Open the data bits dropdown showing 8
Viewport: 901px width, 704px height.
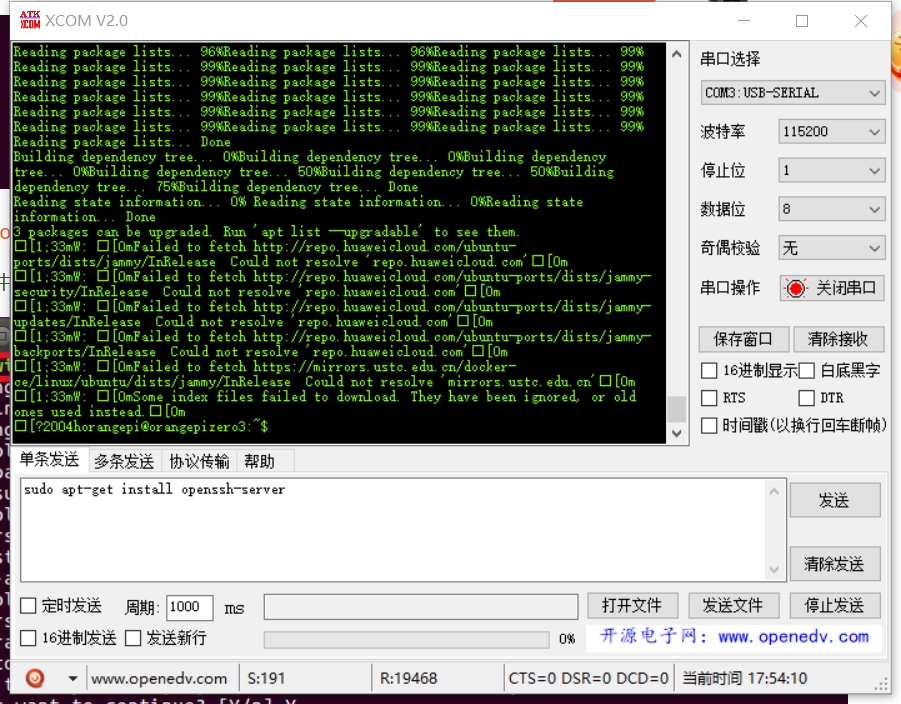831,209
